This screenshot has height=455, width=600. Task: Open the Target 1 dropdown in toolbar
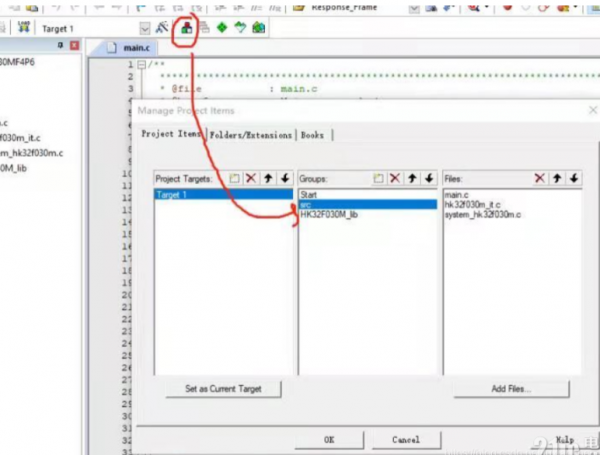pyautogui.click(x=144, y=29)
